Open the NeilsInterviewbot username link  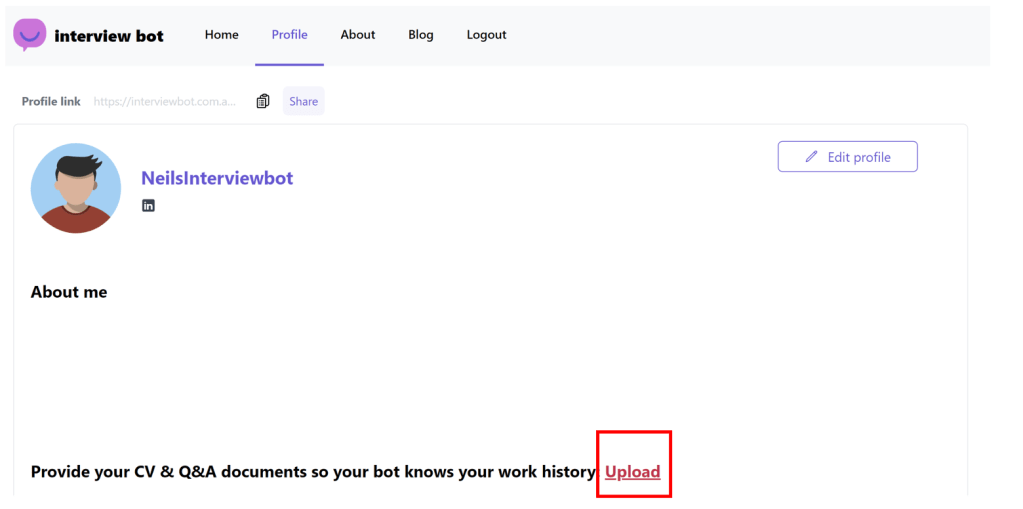click(217, 178)
